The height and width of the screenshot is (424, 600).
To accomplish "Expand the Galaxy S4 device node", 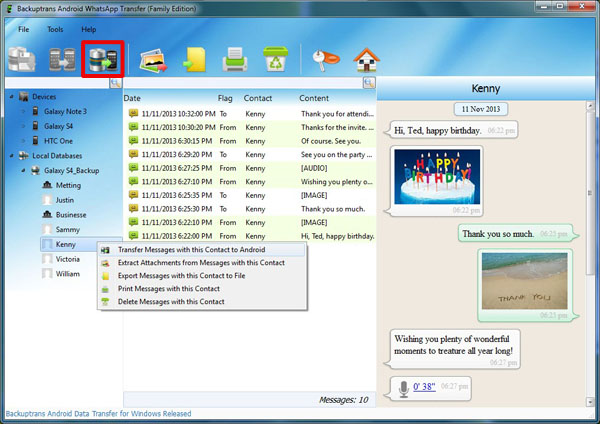I will coord(23,126).
